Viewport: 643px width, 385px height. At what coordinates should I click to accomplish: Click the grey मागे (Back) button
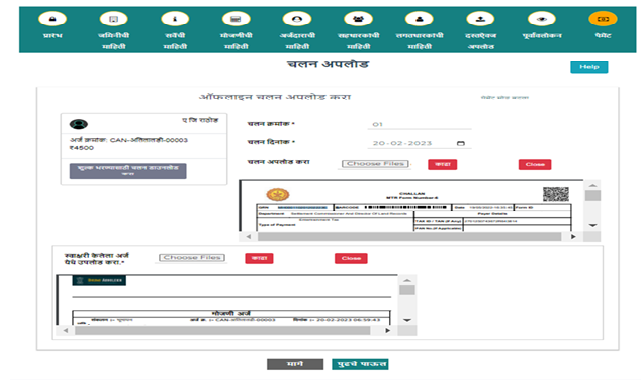pos(295,364)
